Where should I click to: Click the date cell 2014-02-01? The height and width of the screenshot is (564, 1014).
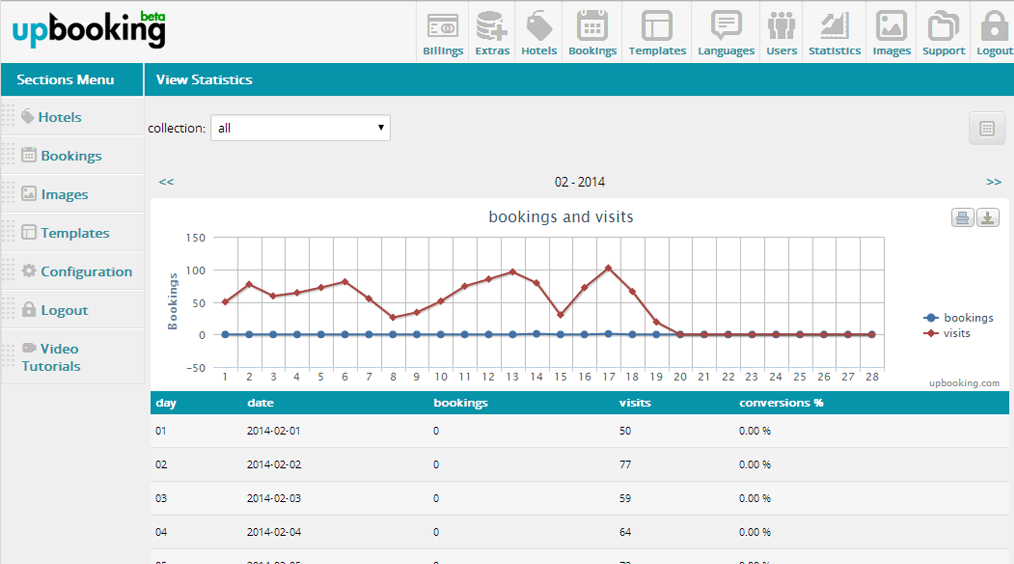274,431
